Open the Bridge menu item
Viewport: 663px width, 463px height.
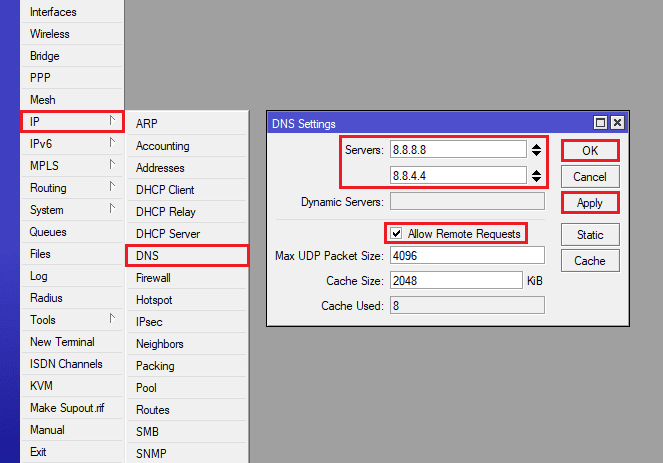(72, 56)
